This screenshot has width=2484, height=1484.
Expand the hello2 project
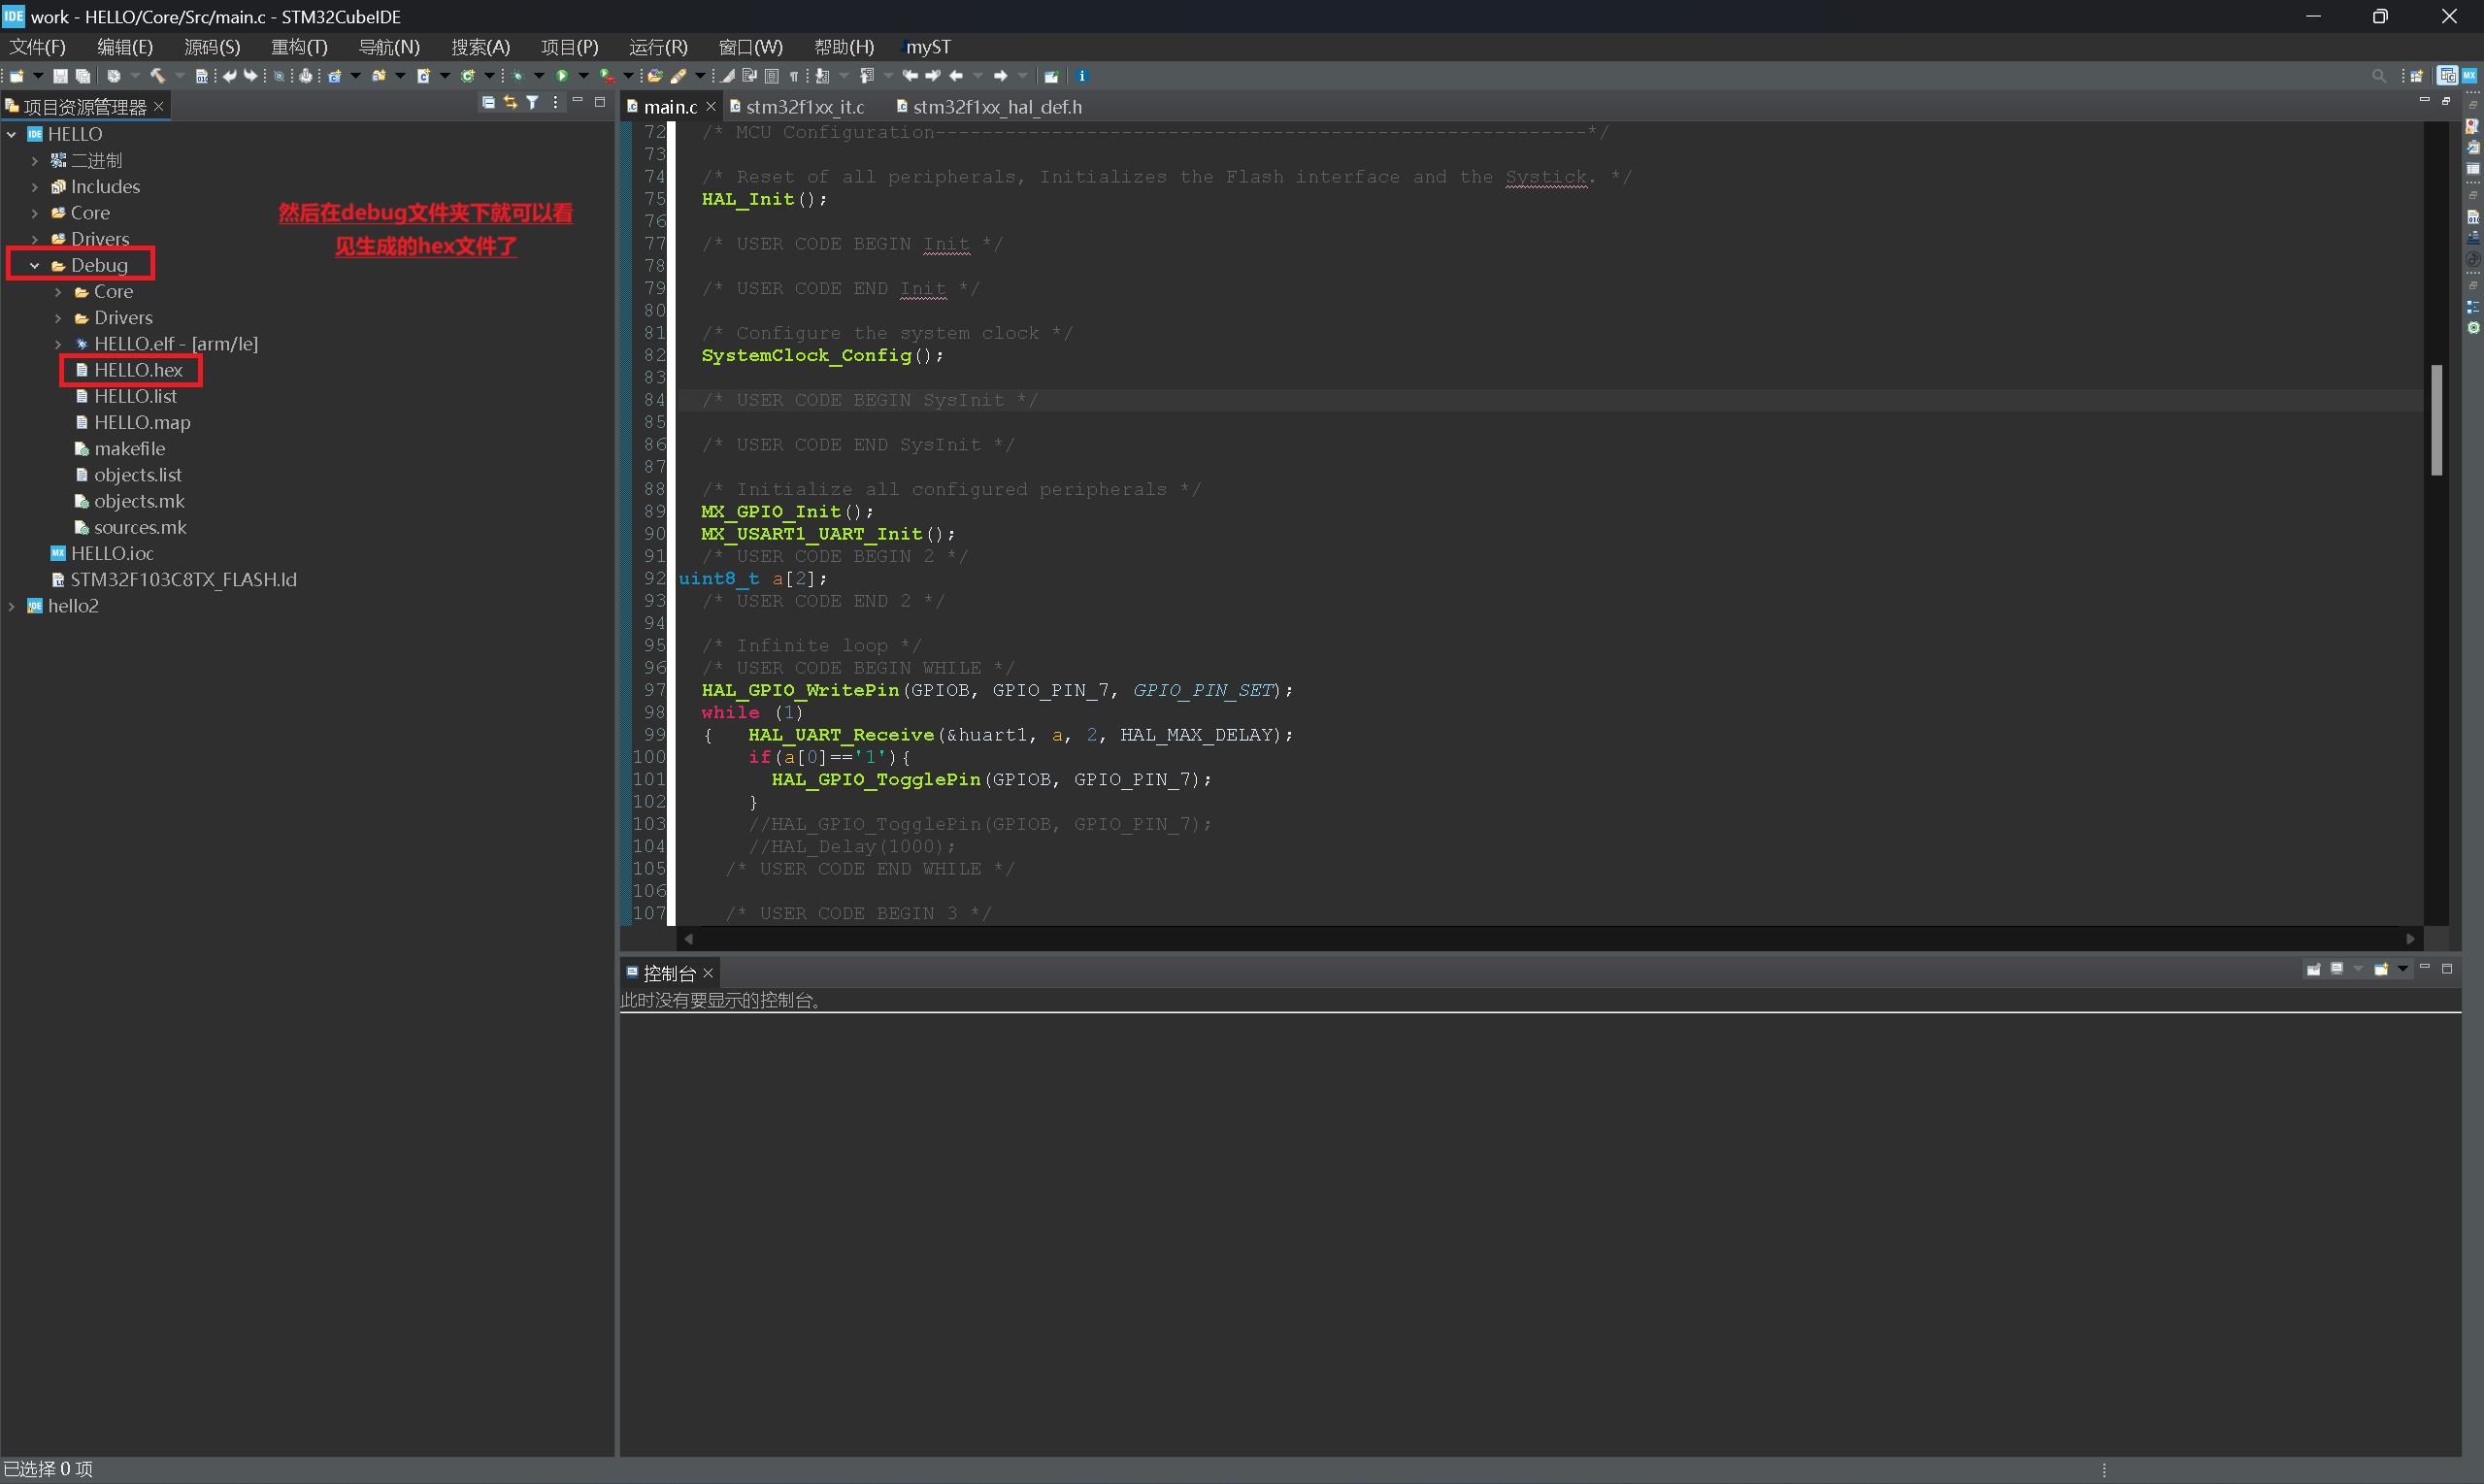[x=12, y=606]
